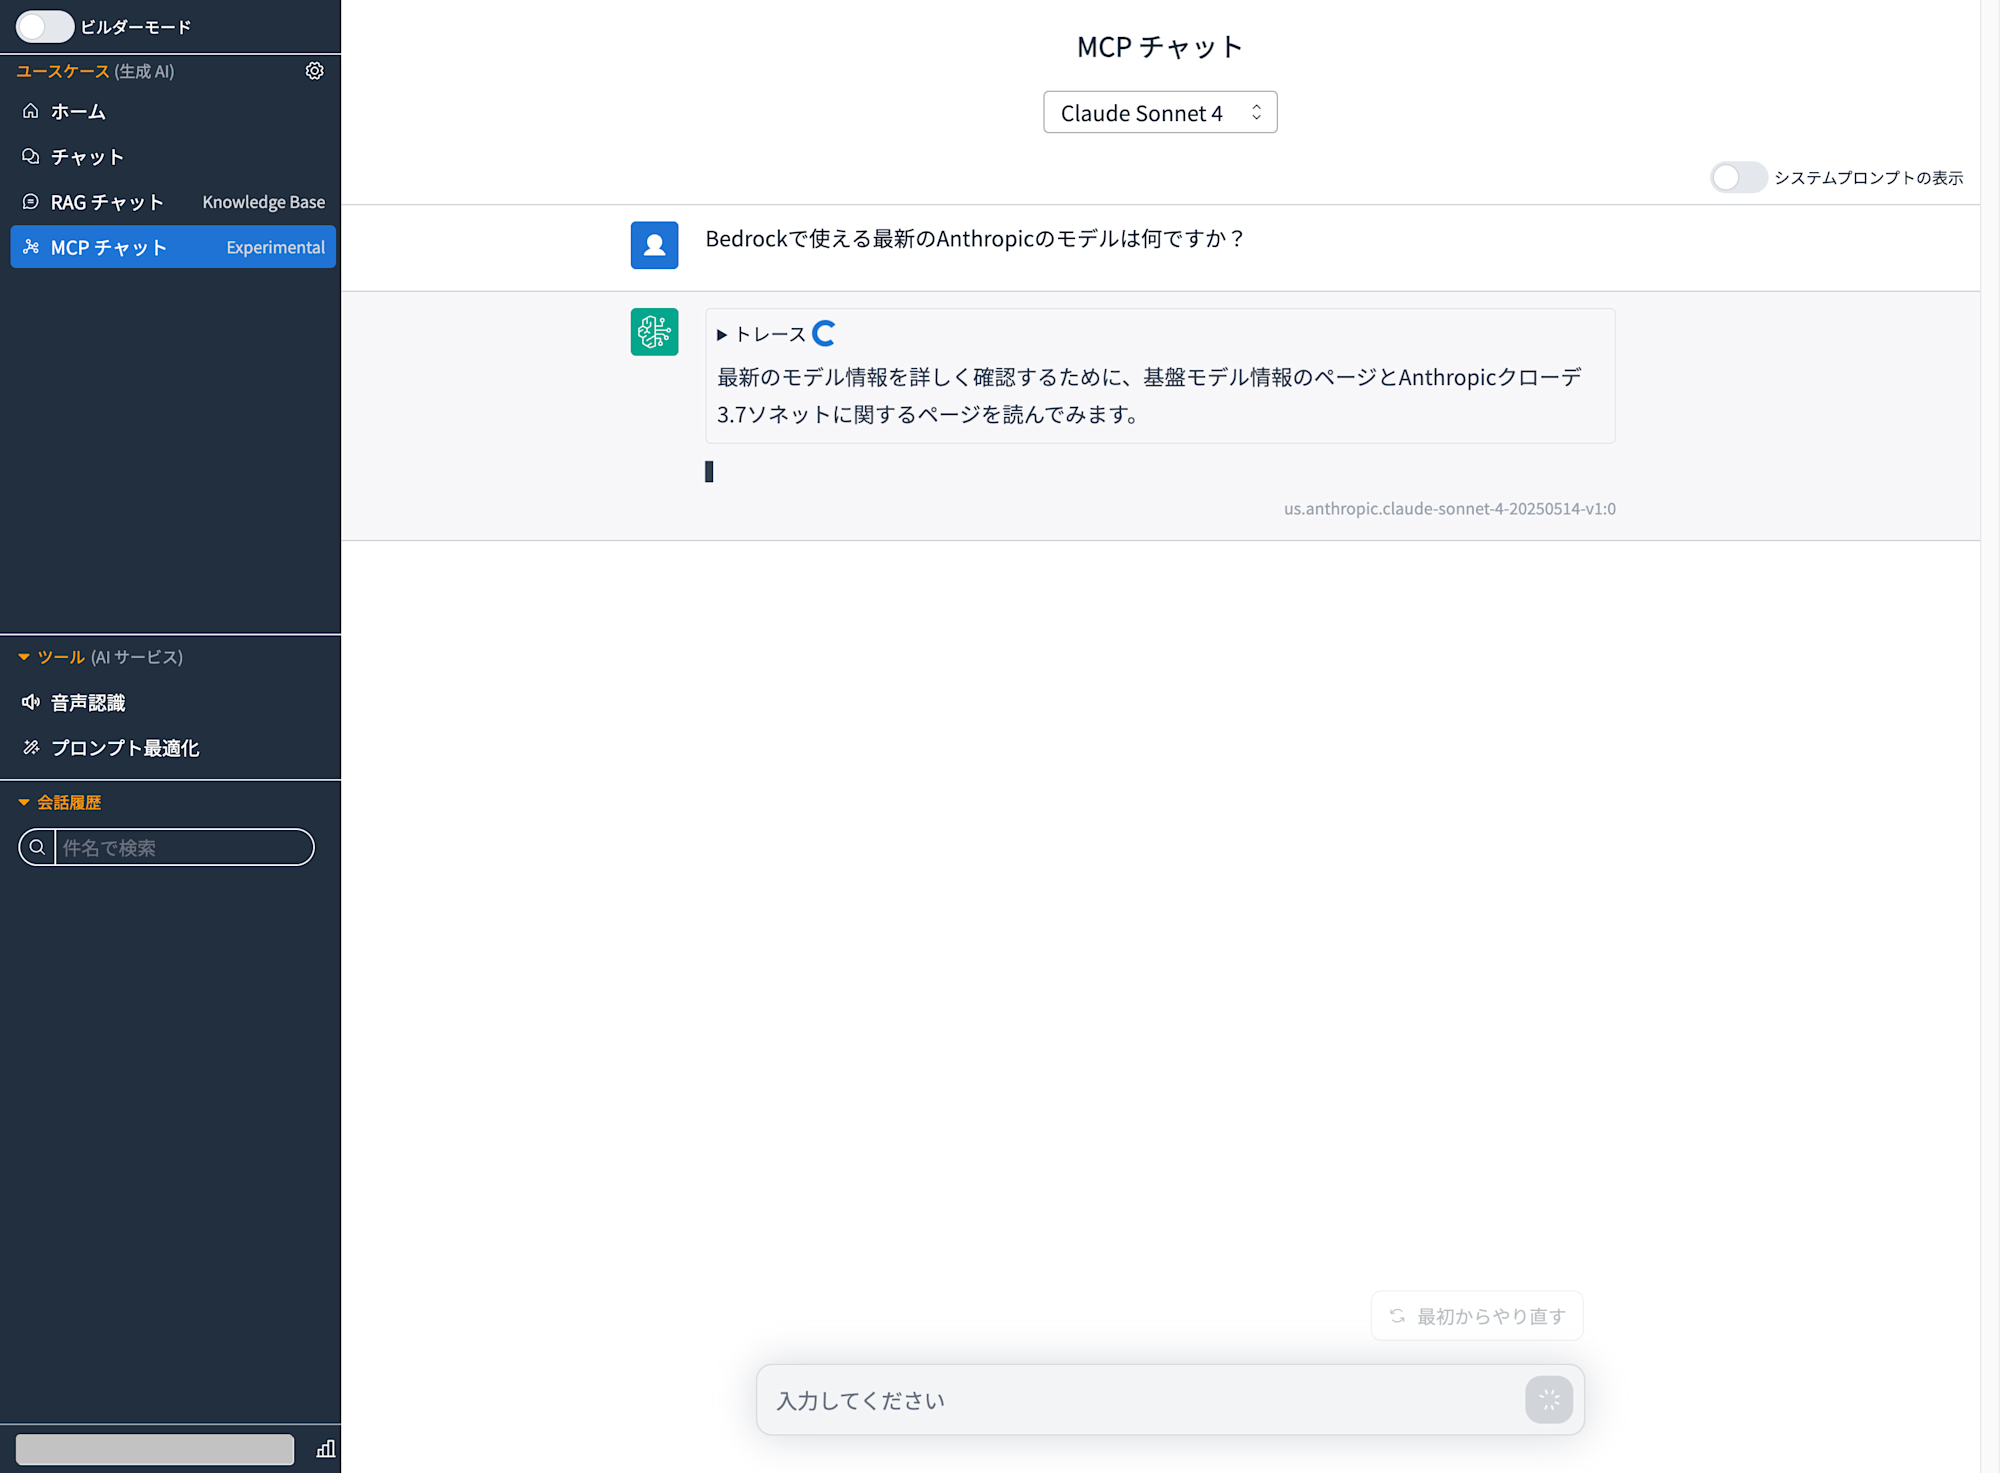This screenshot has width=2000, height=1473.
Task: Open use case settings gear icon
Action: tap(314, 71)
